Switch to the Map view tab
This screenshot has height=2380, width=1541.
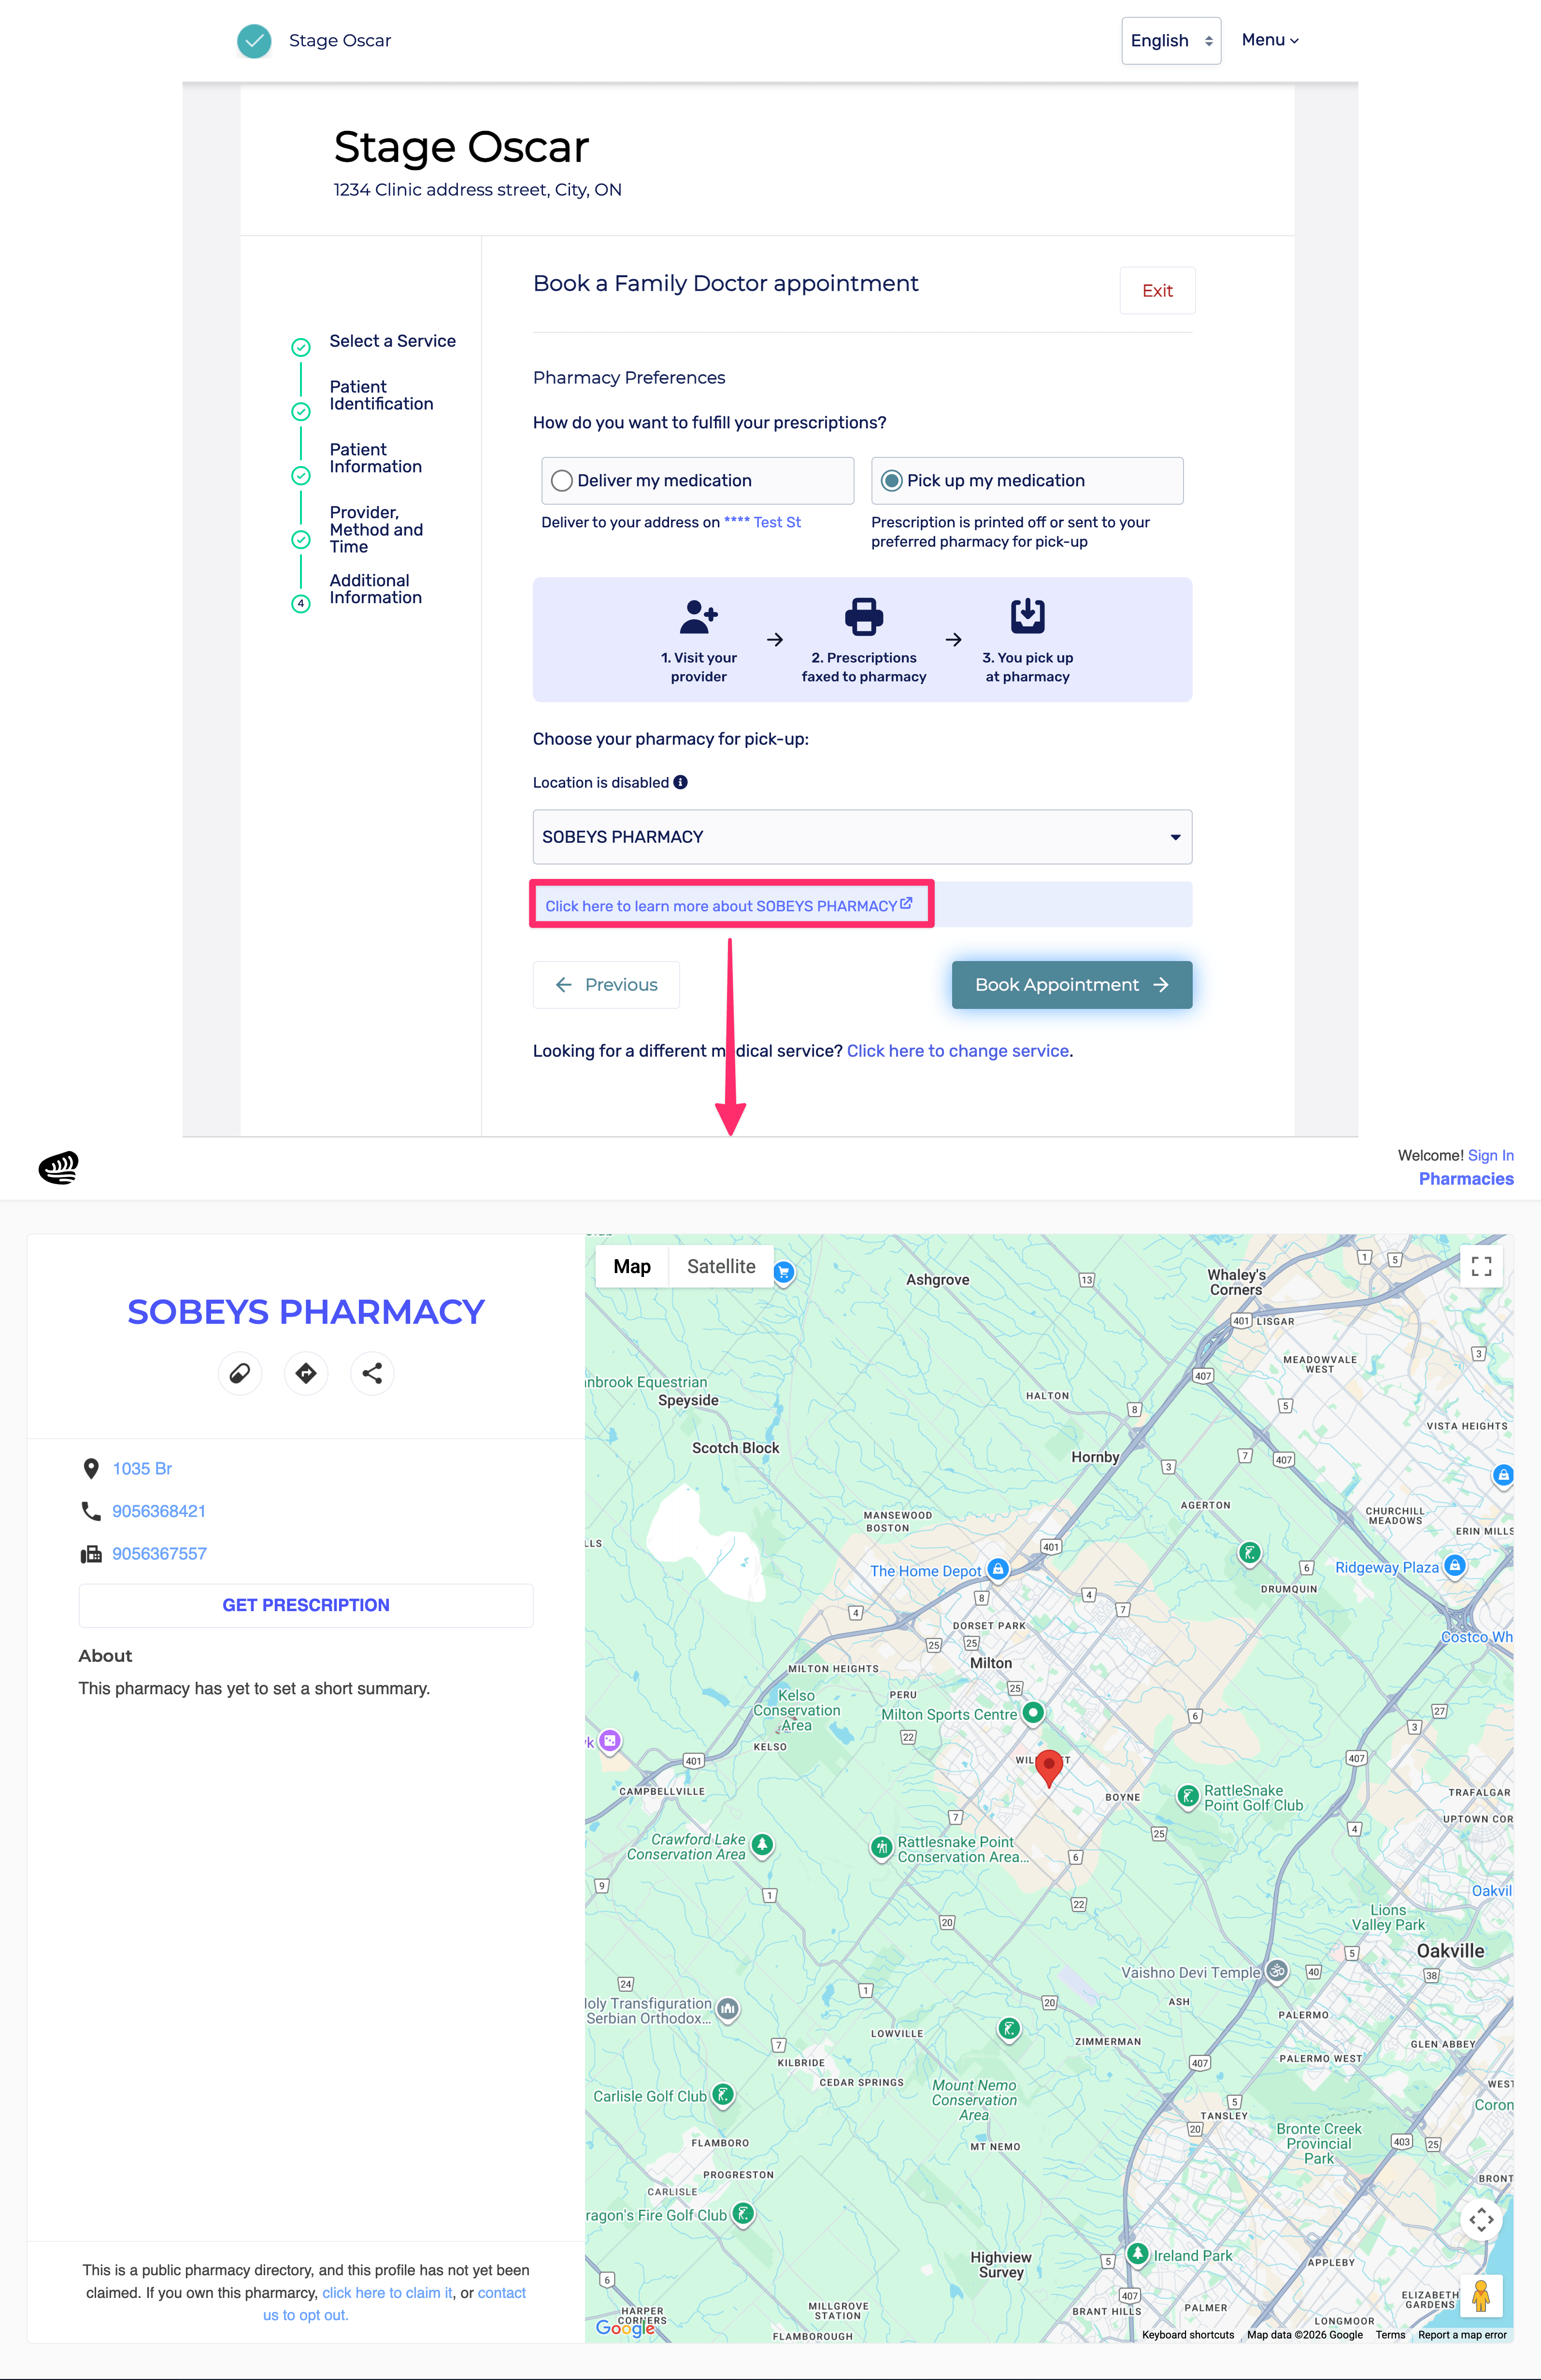[631, 1266]
